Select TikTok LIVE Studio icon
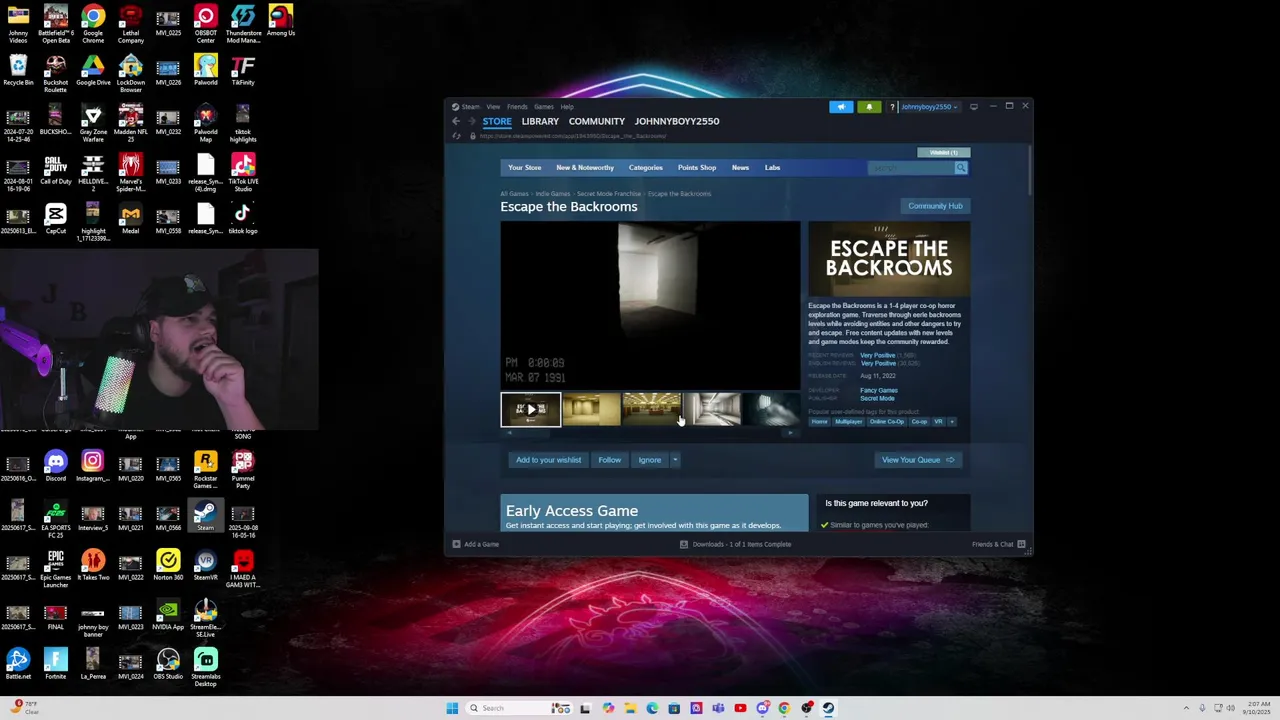This screenshot has height=720, width=1280. point(243,172)
